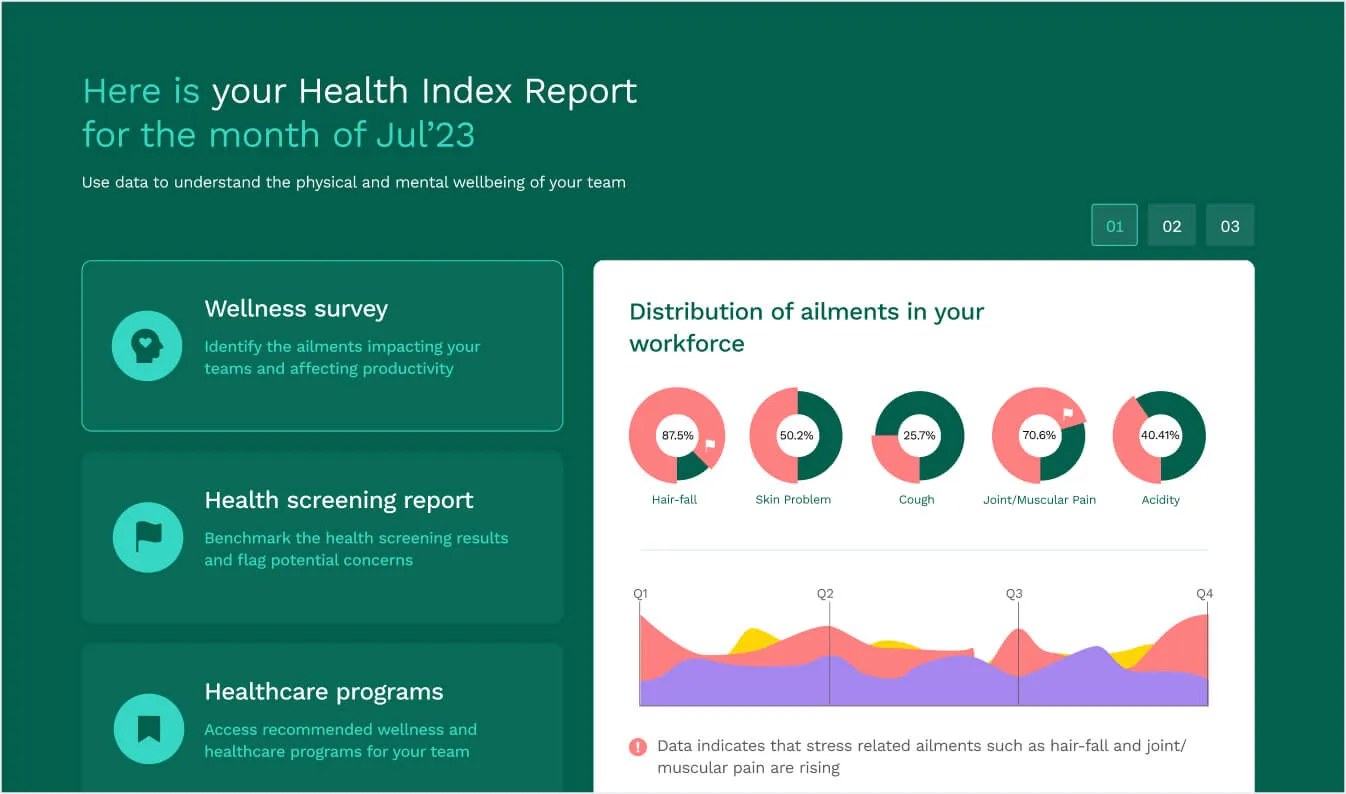Click the Q2 marker on the area chart

point(825,594)
